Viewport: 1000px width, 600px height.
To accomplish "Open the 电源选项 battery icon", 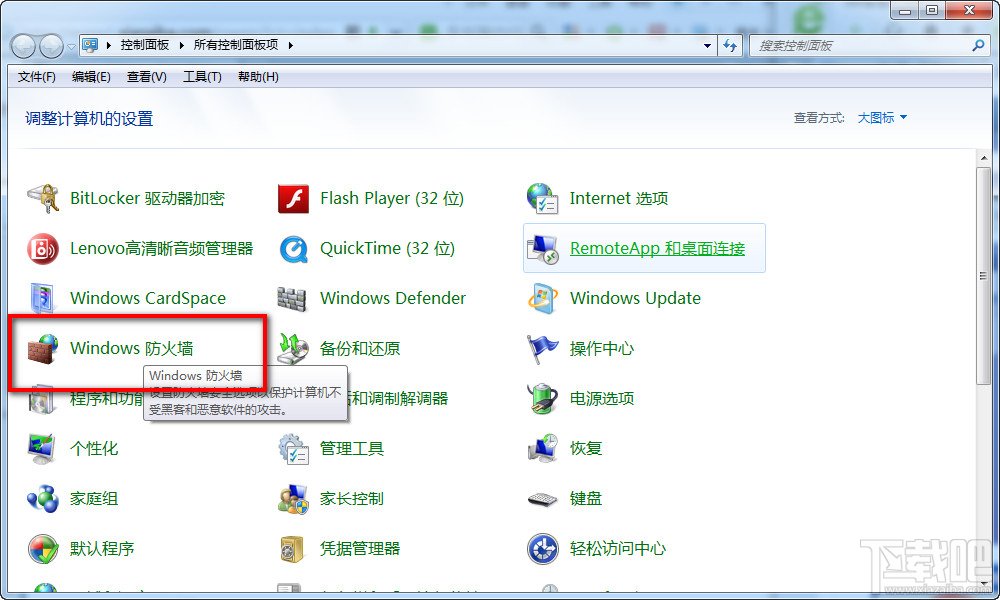I will pyautogui.click(x=543, y=398).
